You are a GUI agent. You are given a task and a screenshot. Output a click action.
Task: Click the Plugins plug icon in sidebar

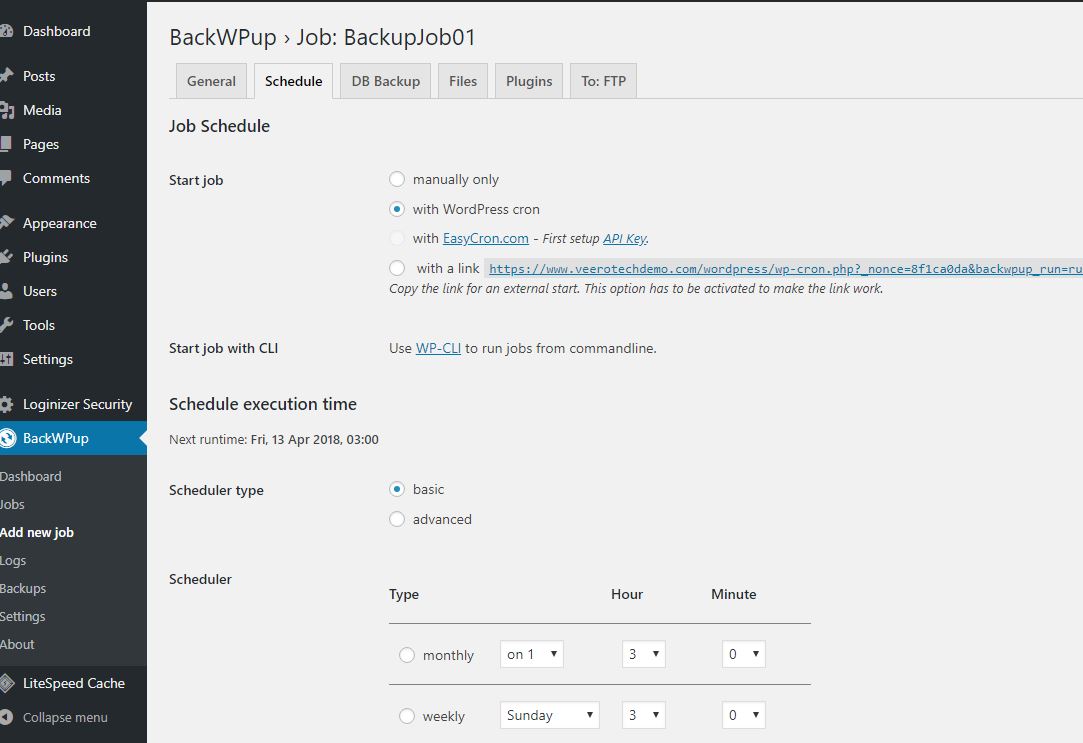(6, 257)
